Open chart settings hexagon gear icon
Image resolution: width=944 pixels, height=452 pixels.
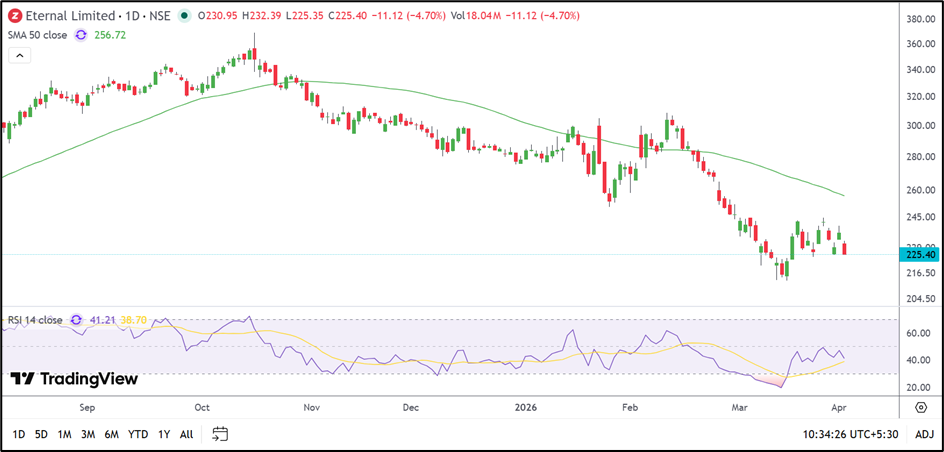point(920,406)
